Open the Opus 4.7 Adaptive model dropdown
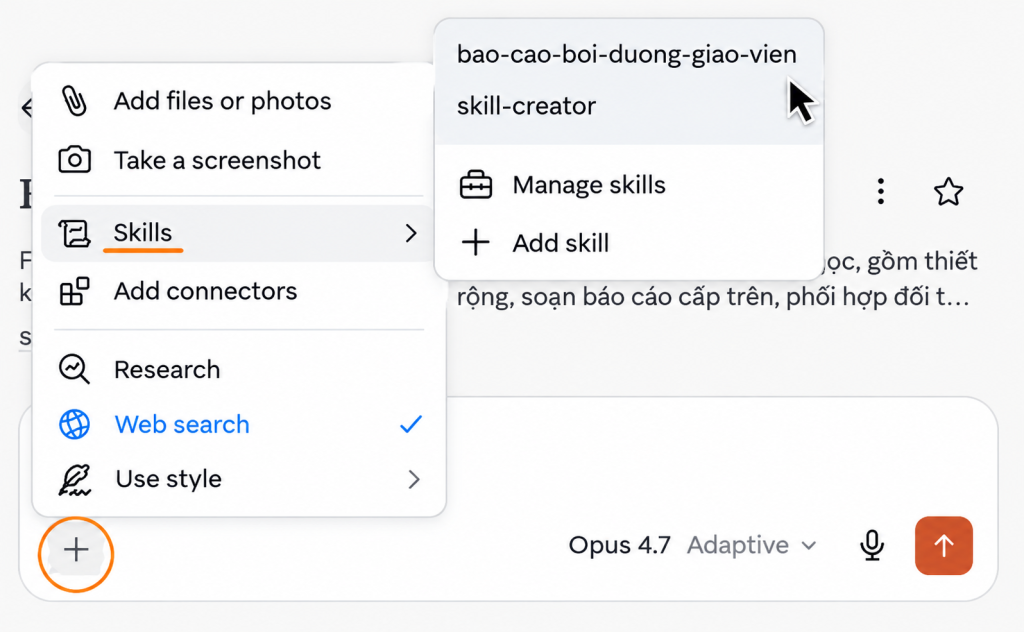 point(692,545)
